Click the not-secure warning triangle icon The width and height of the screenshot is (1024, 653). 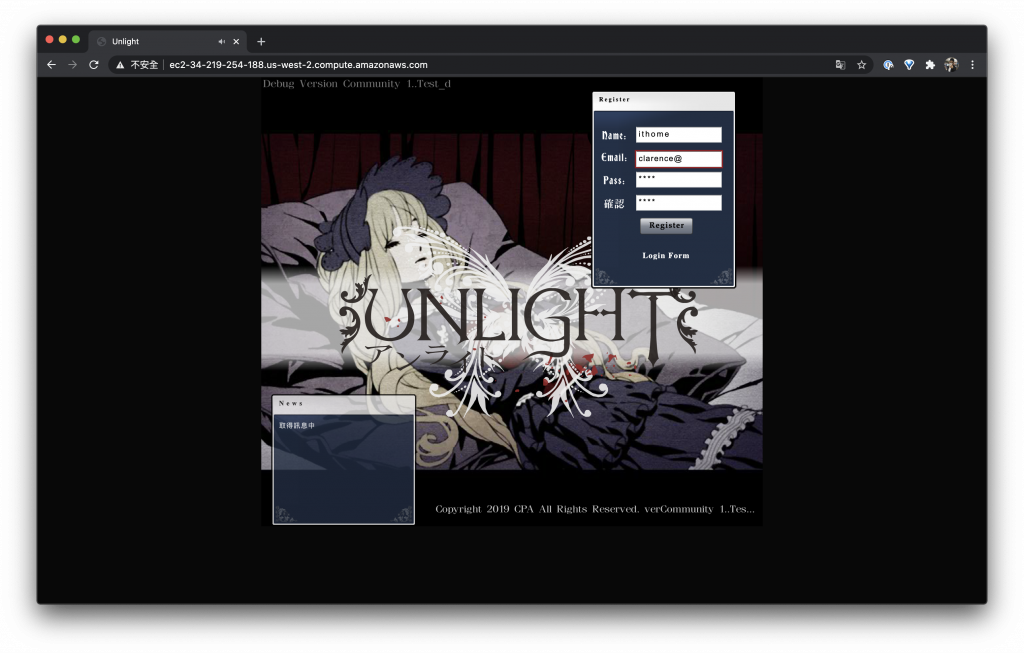[x=120, y=65]
